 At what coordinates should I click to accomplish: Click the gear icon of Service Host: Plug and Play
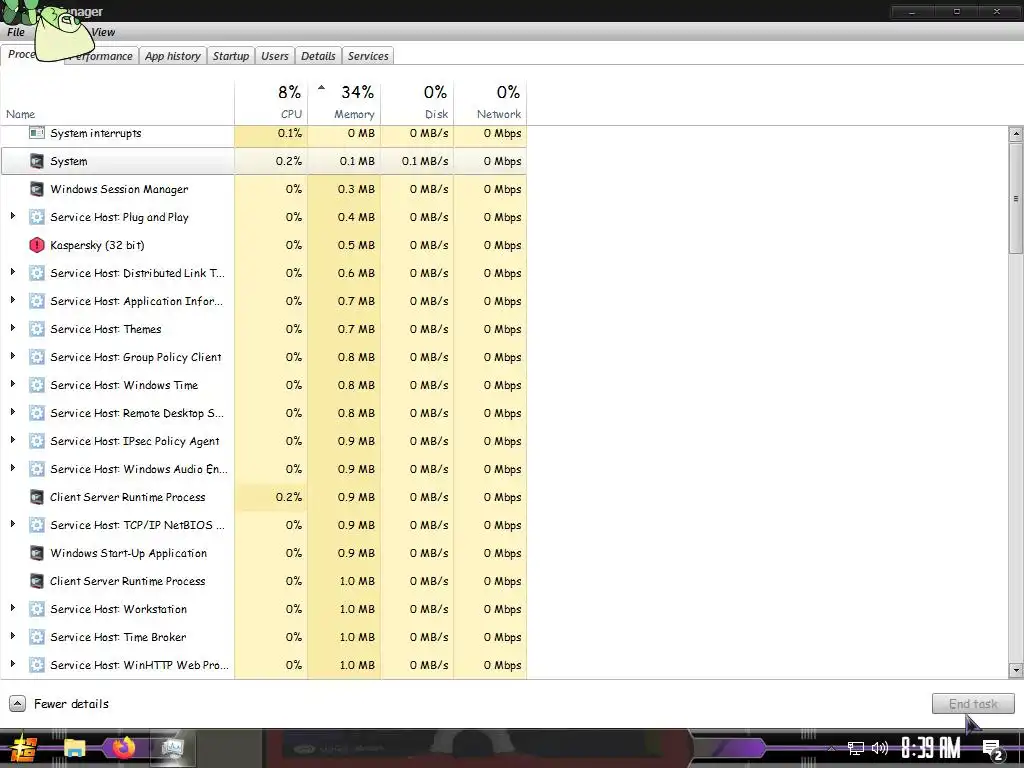point(37,217)
